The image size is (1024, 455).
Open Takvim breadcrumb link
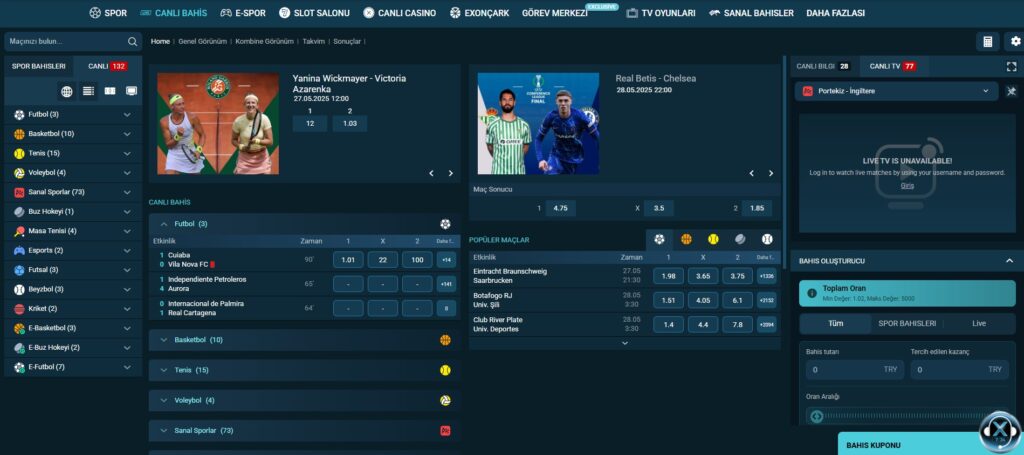tap(313, 41)
